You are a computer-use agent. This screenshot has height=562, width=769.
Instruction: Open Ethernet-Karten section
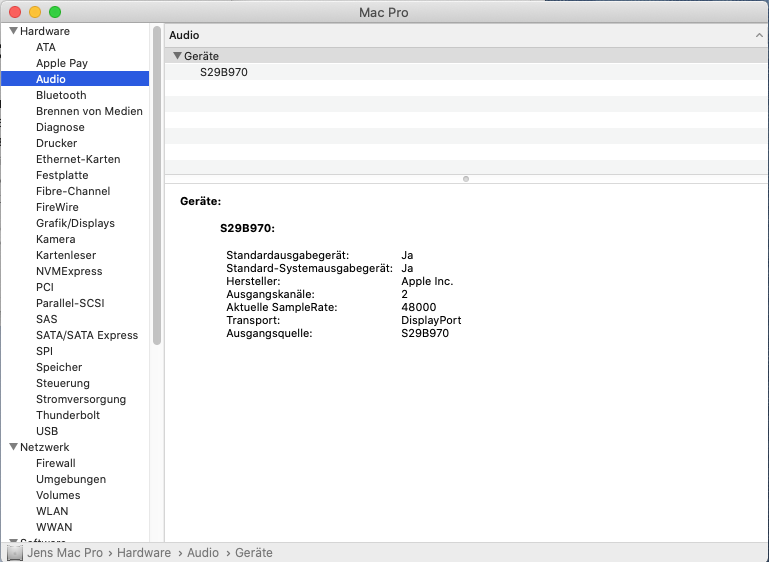78,159
